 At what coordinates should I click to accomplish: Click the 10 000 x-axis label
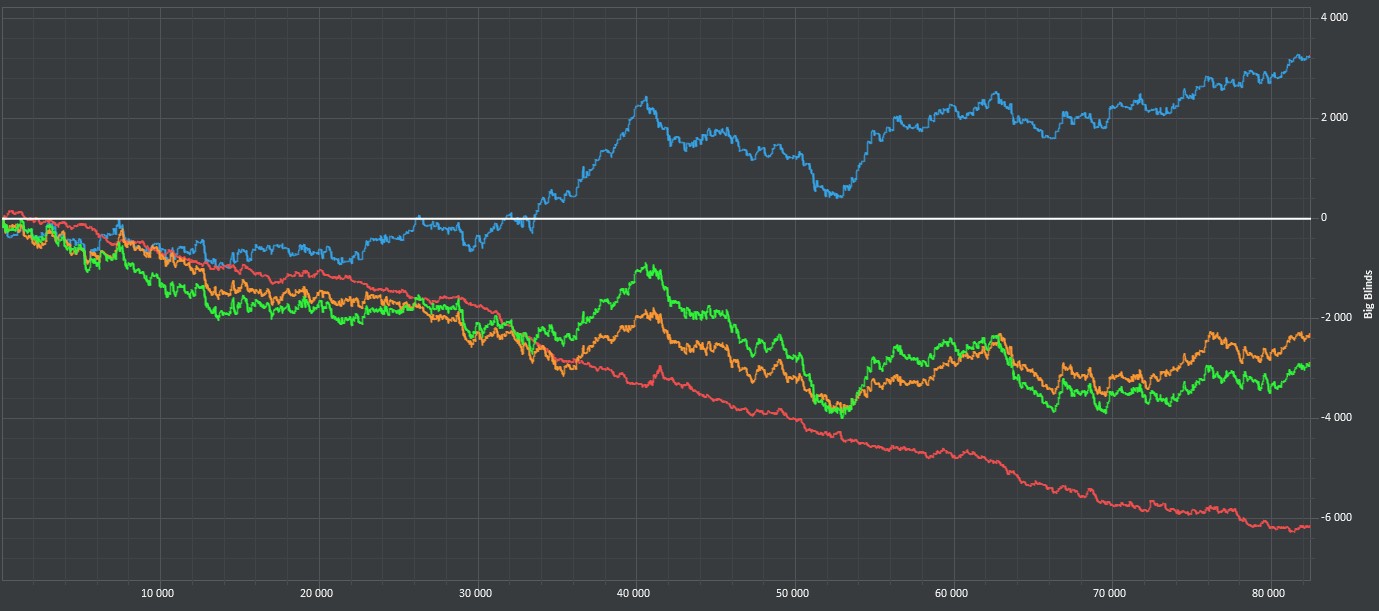158,592
